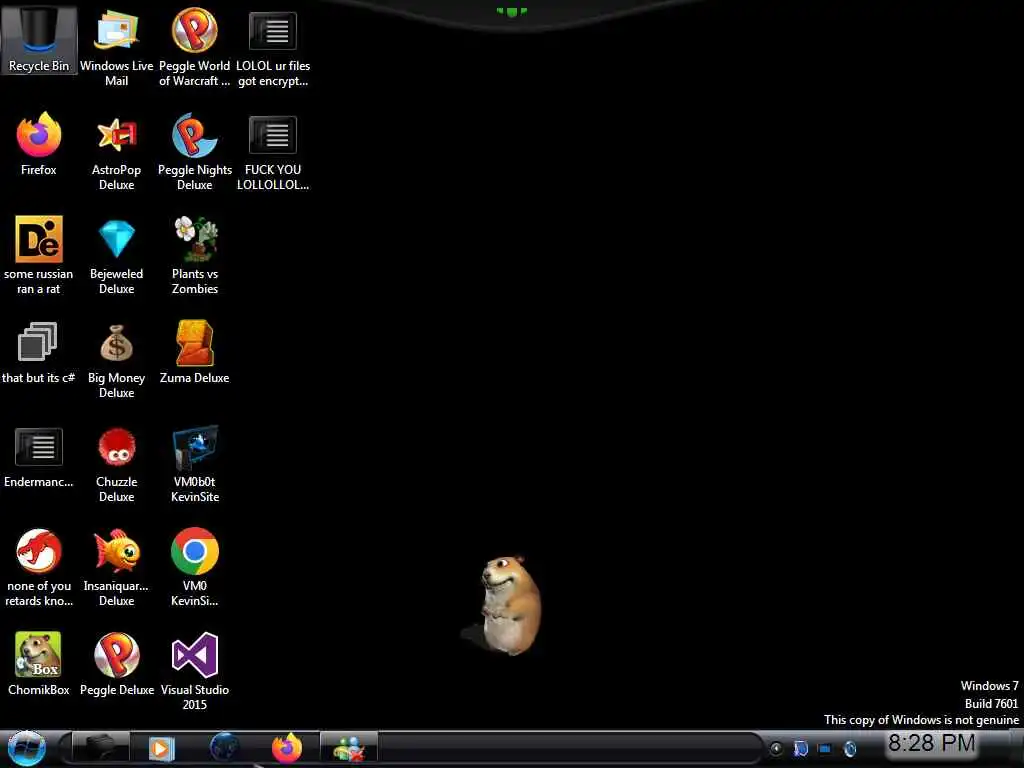Select Zuma Deluxe shortcut
Viewport: 1024px width, 768px height.
click(195, 351)
